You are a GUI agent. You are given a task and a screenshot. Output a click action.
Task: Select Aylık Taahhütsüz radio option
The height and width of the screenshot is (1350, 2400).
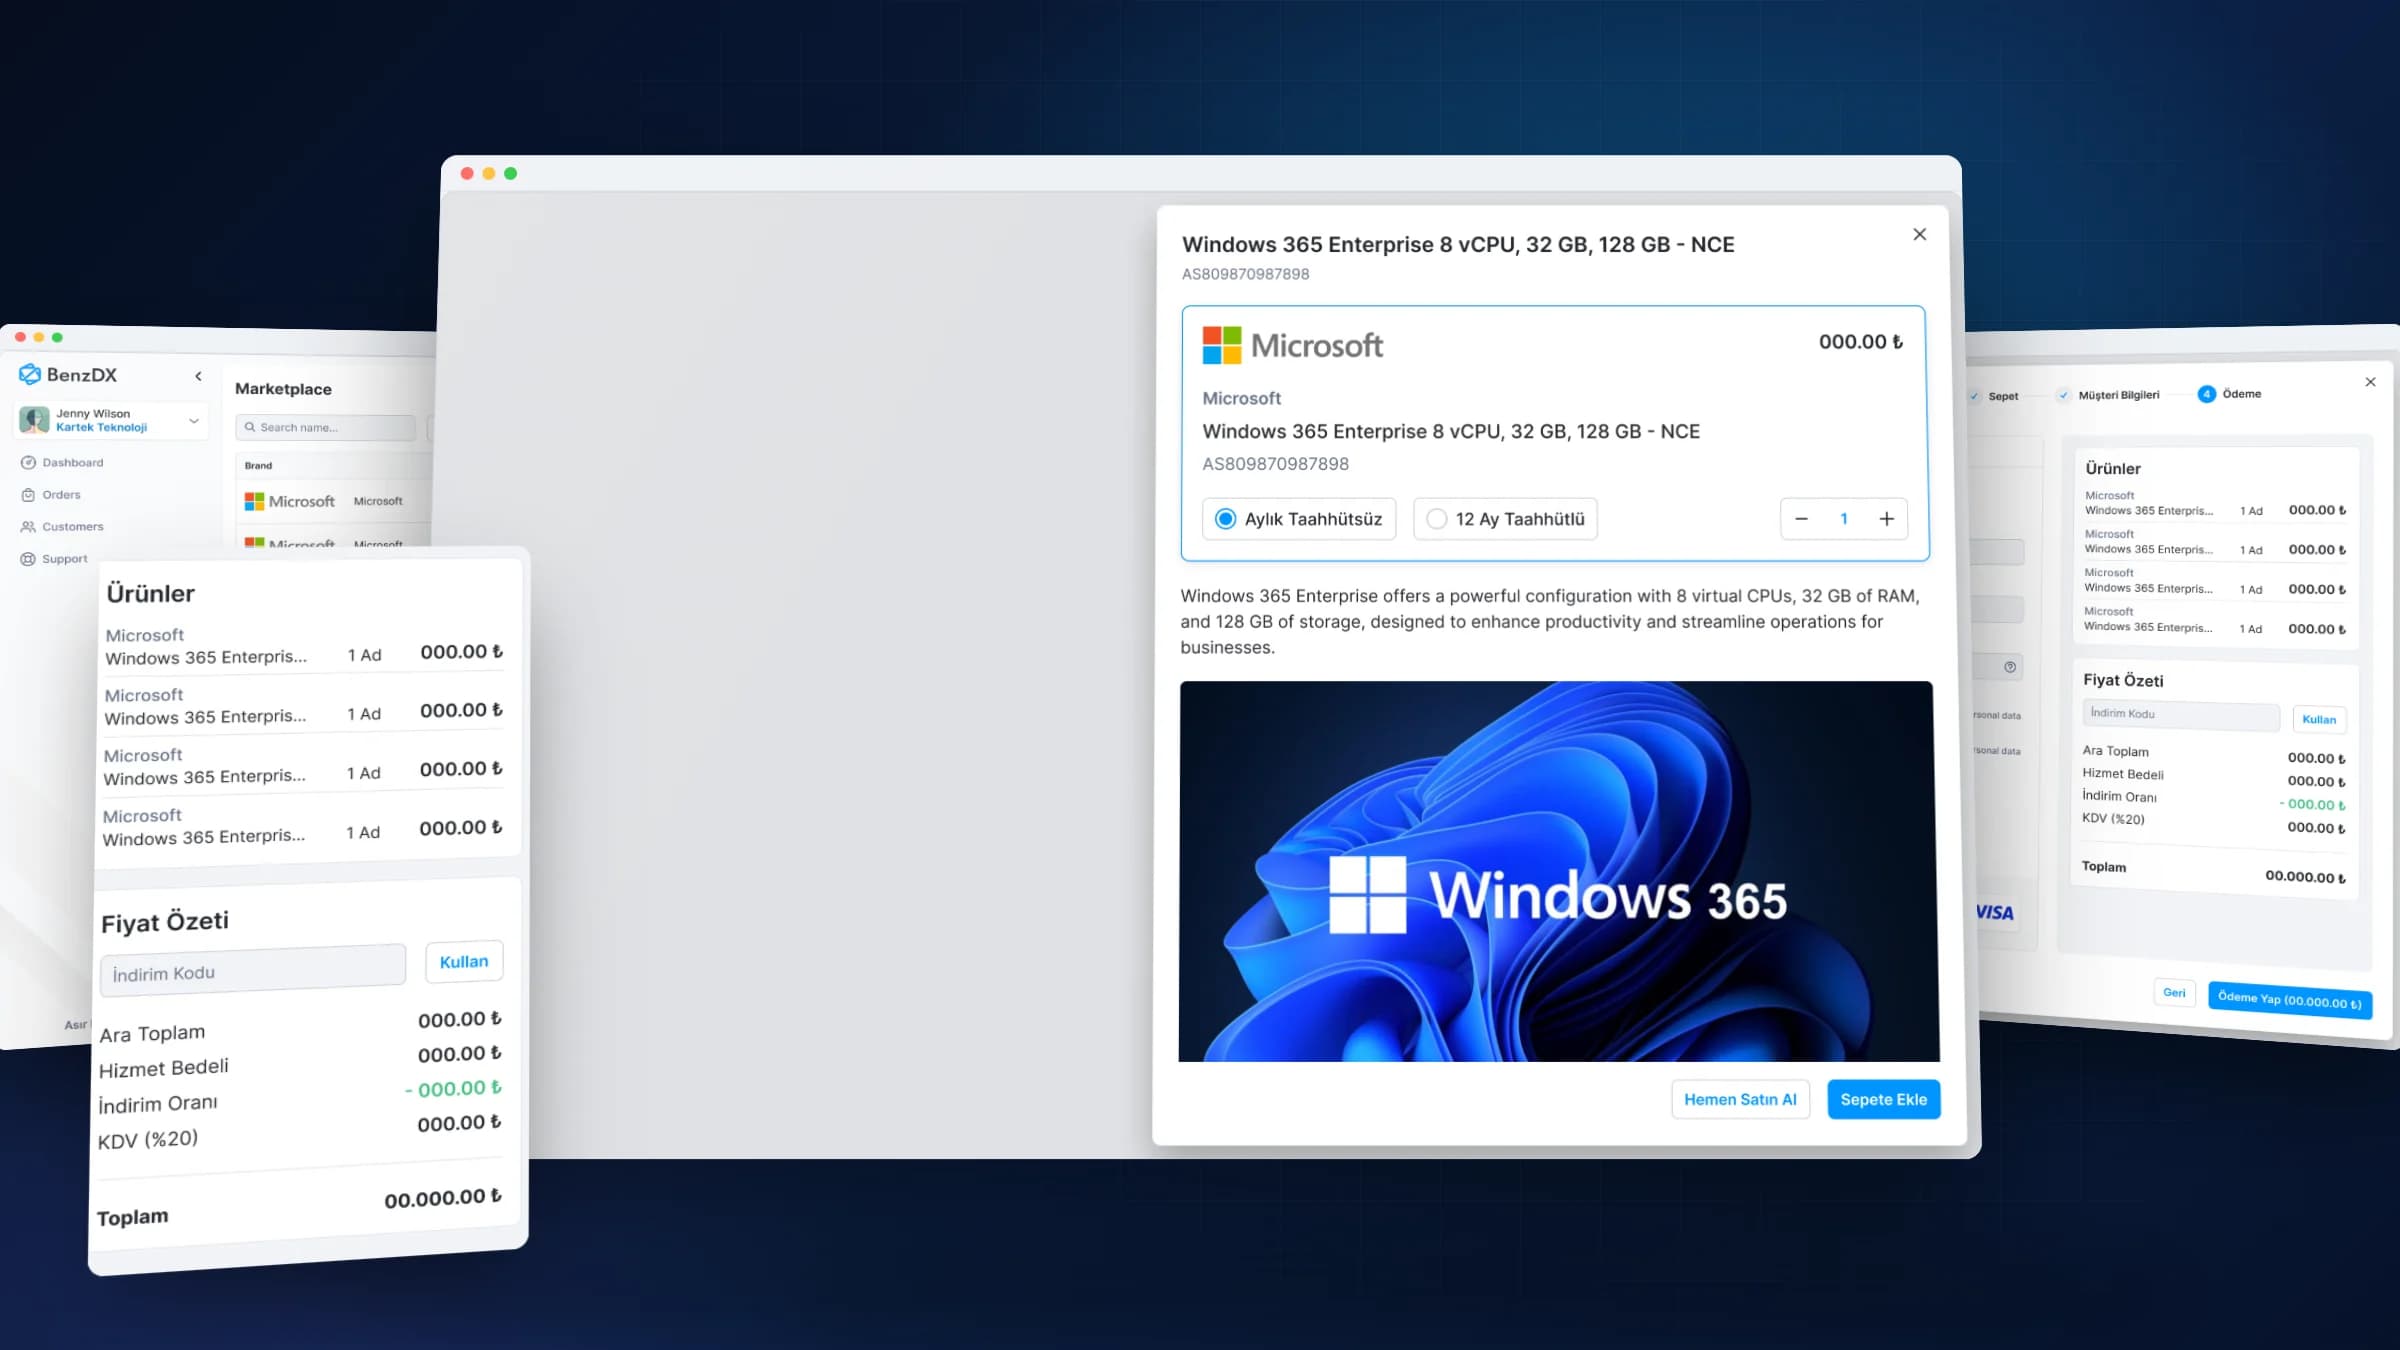1298,519
